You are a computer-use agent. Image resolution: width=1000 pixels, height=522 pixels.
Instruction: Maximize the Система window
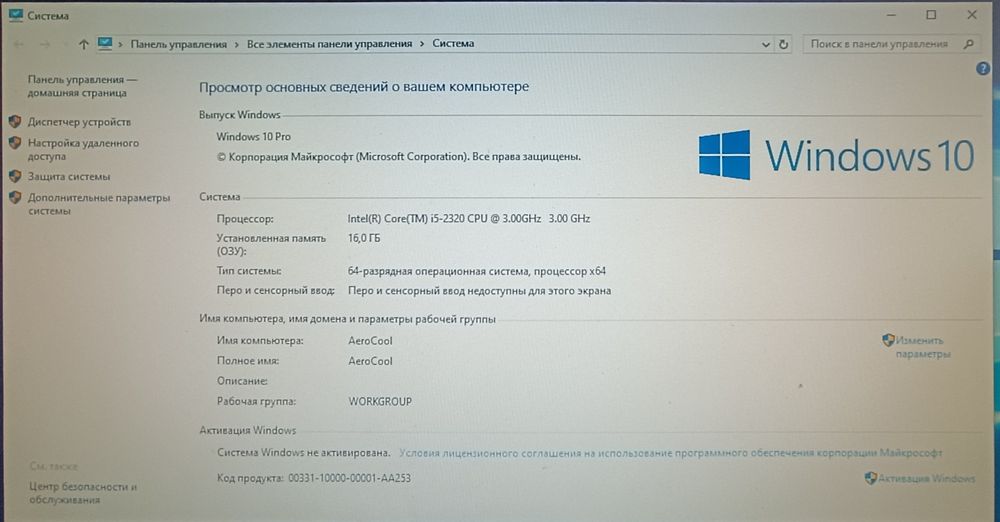[931, 15]
